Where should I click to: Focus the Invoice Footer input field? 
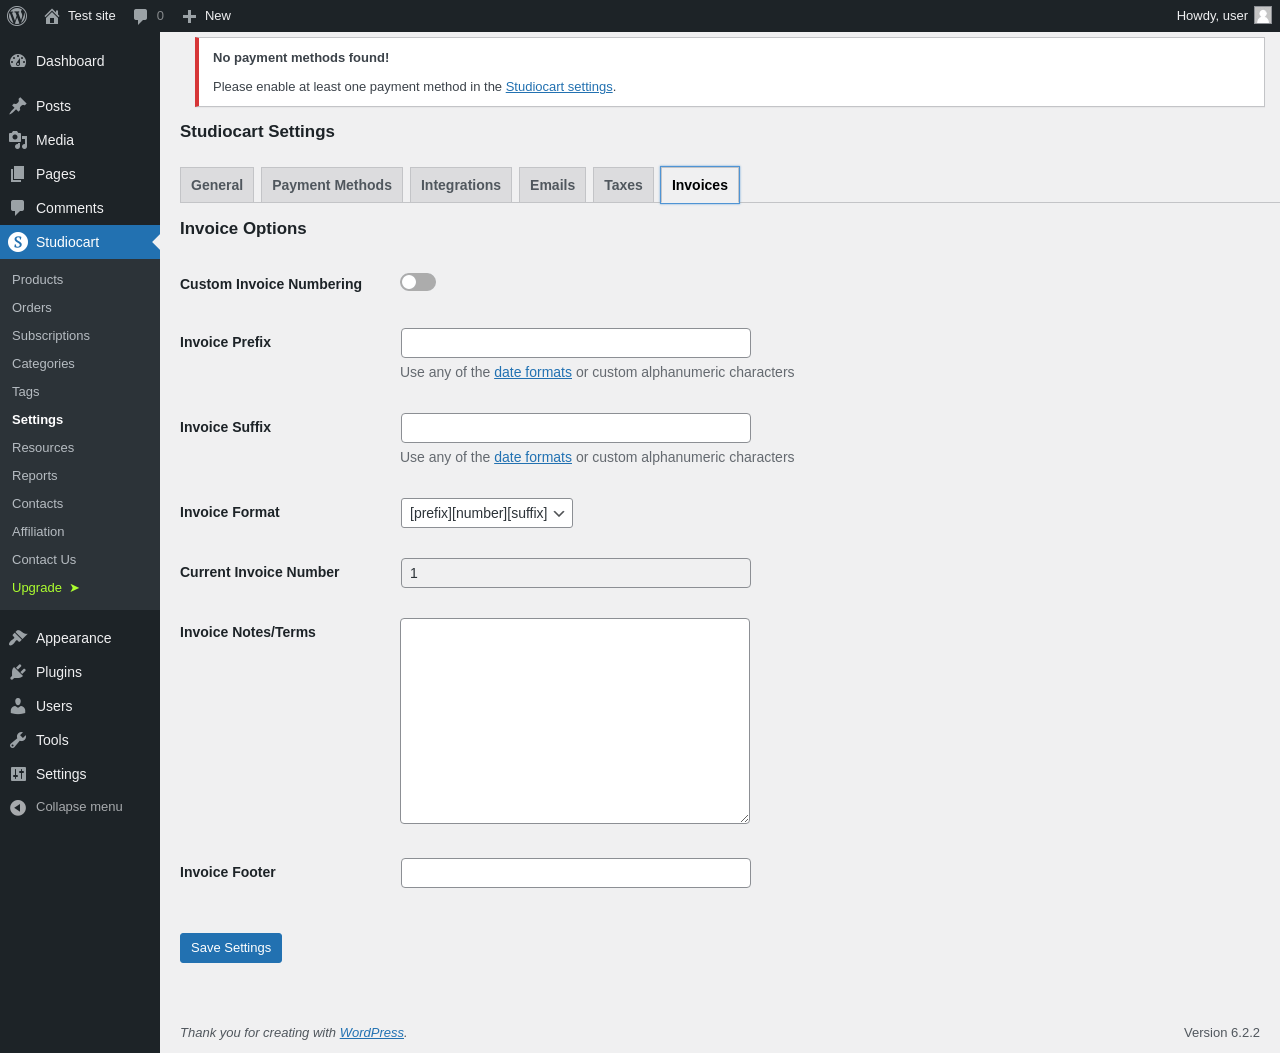click(576, 873)
